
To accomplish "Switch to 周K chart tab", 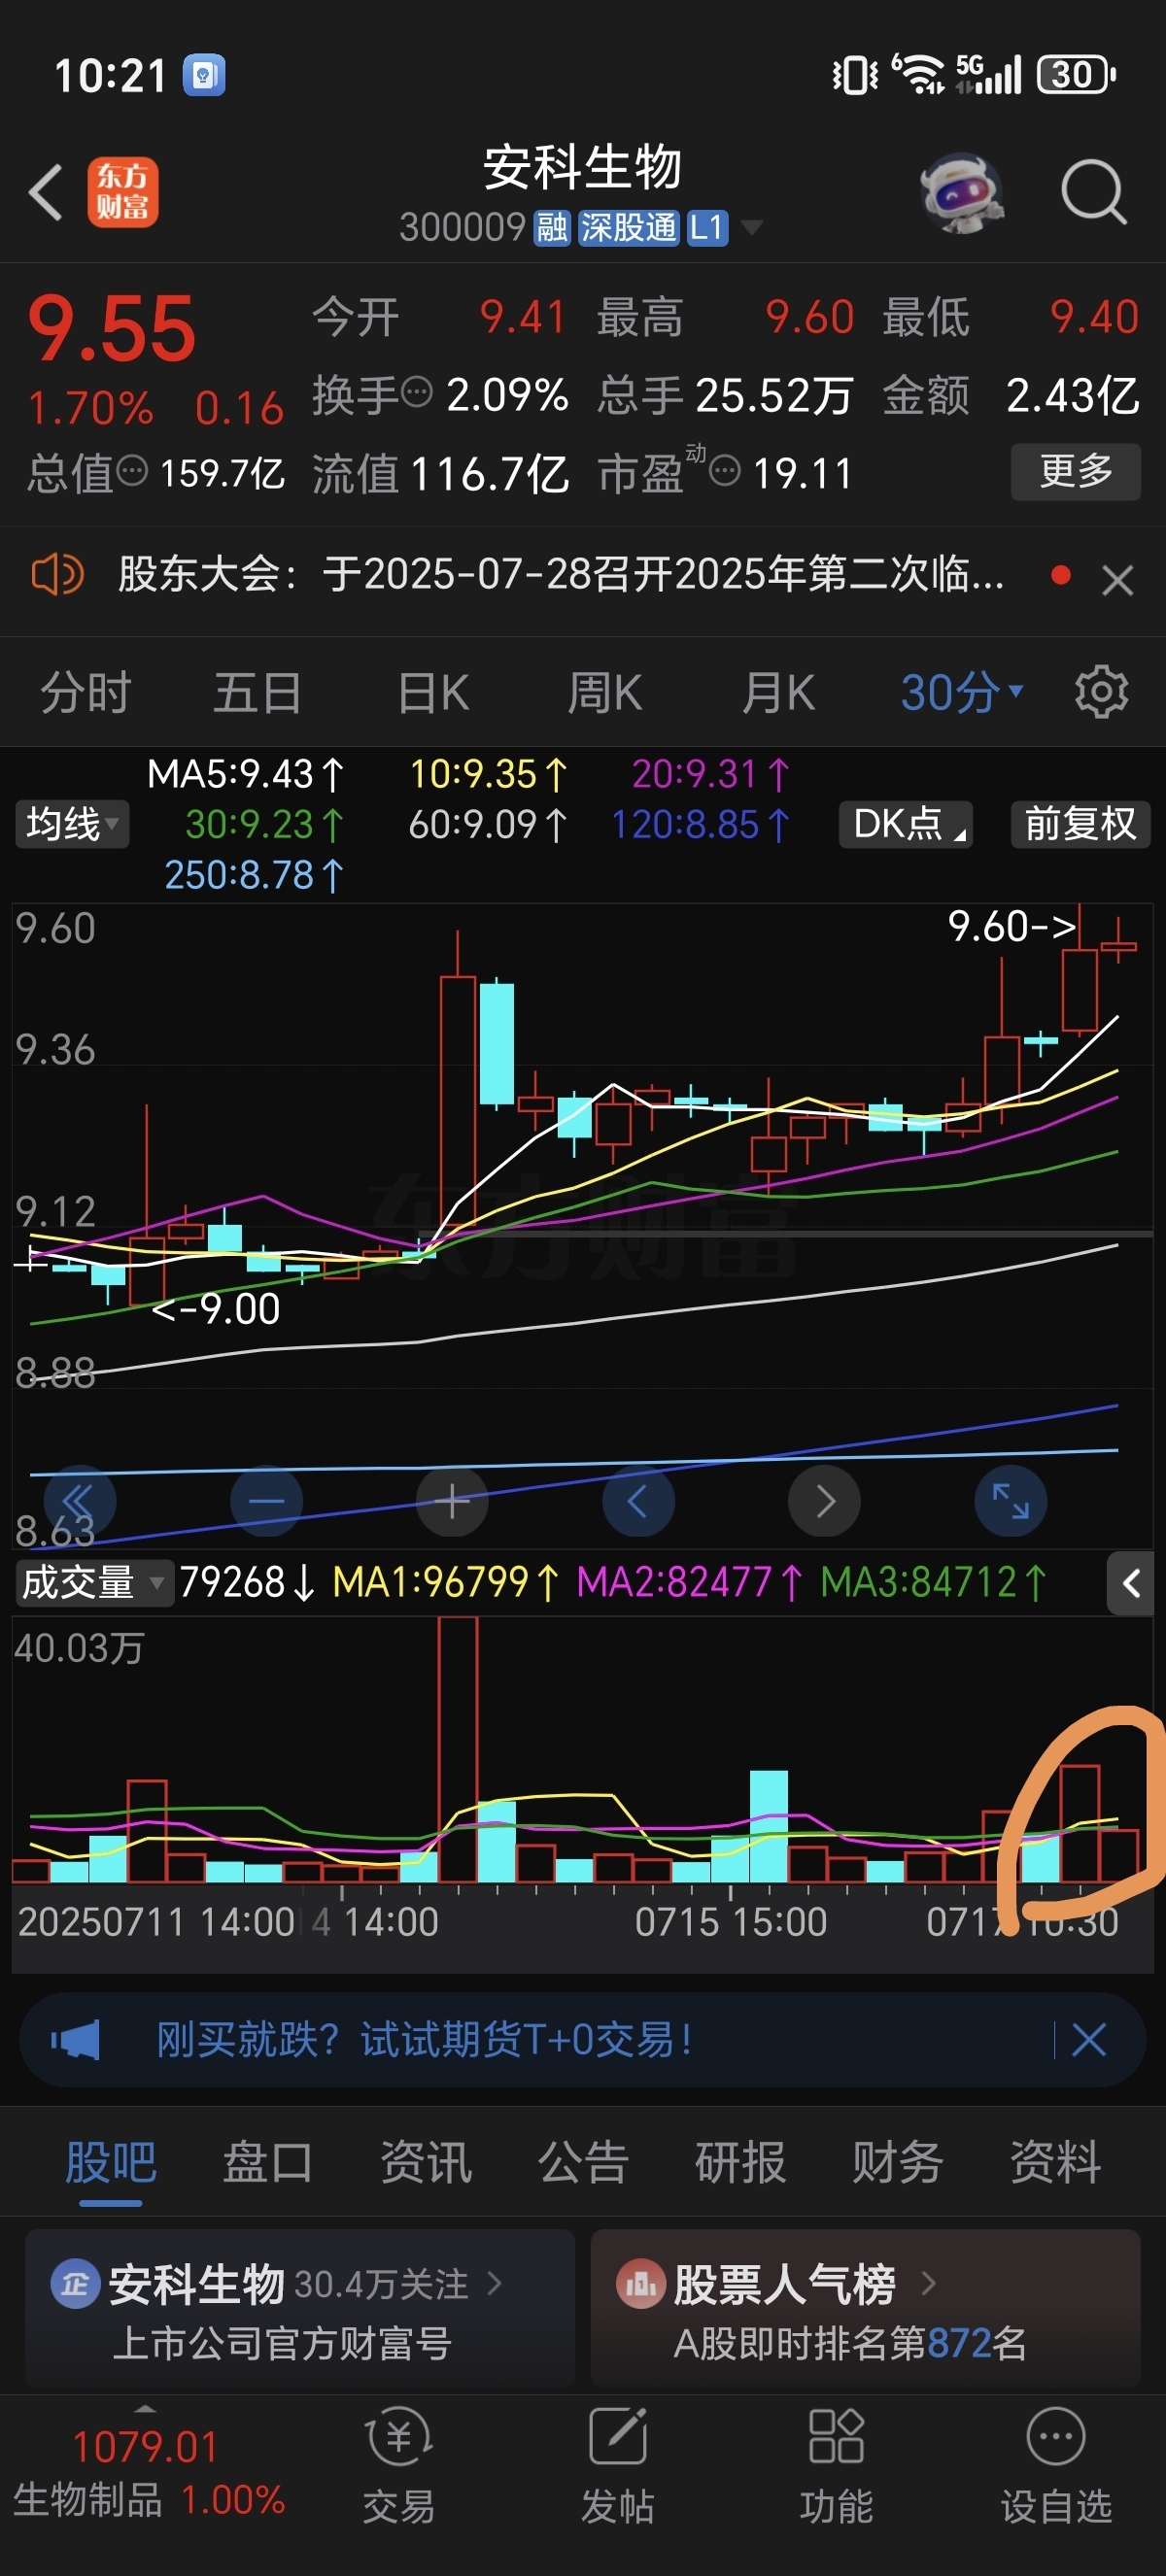I will pos(605,692).
